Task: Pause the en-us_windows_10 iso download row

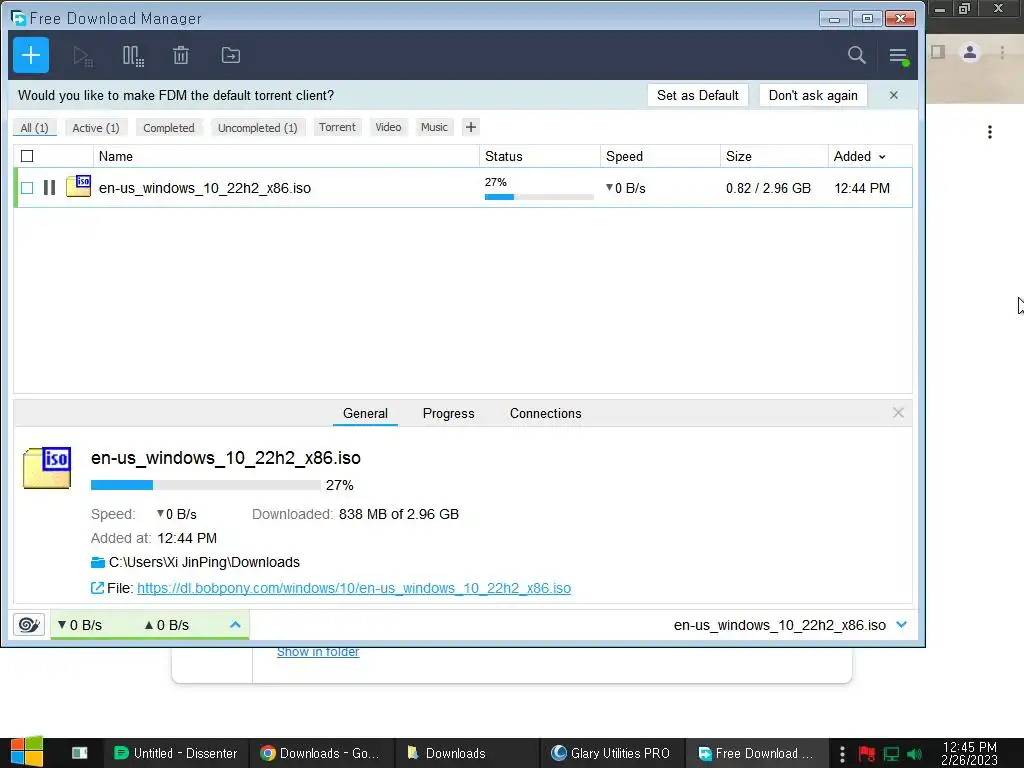Action: click(x=50, y=188)
